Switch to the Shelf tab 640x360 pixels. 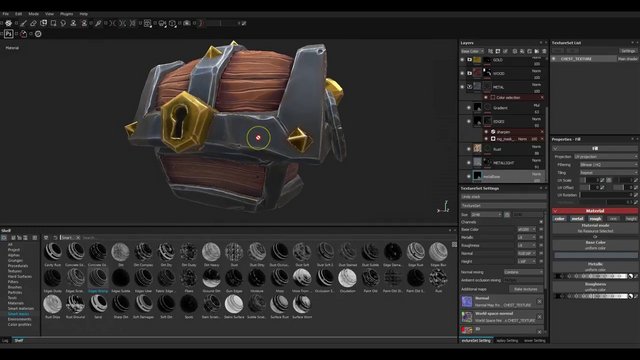pos(19,340)
